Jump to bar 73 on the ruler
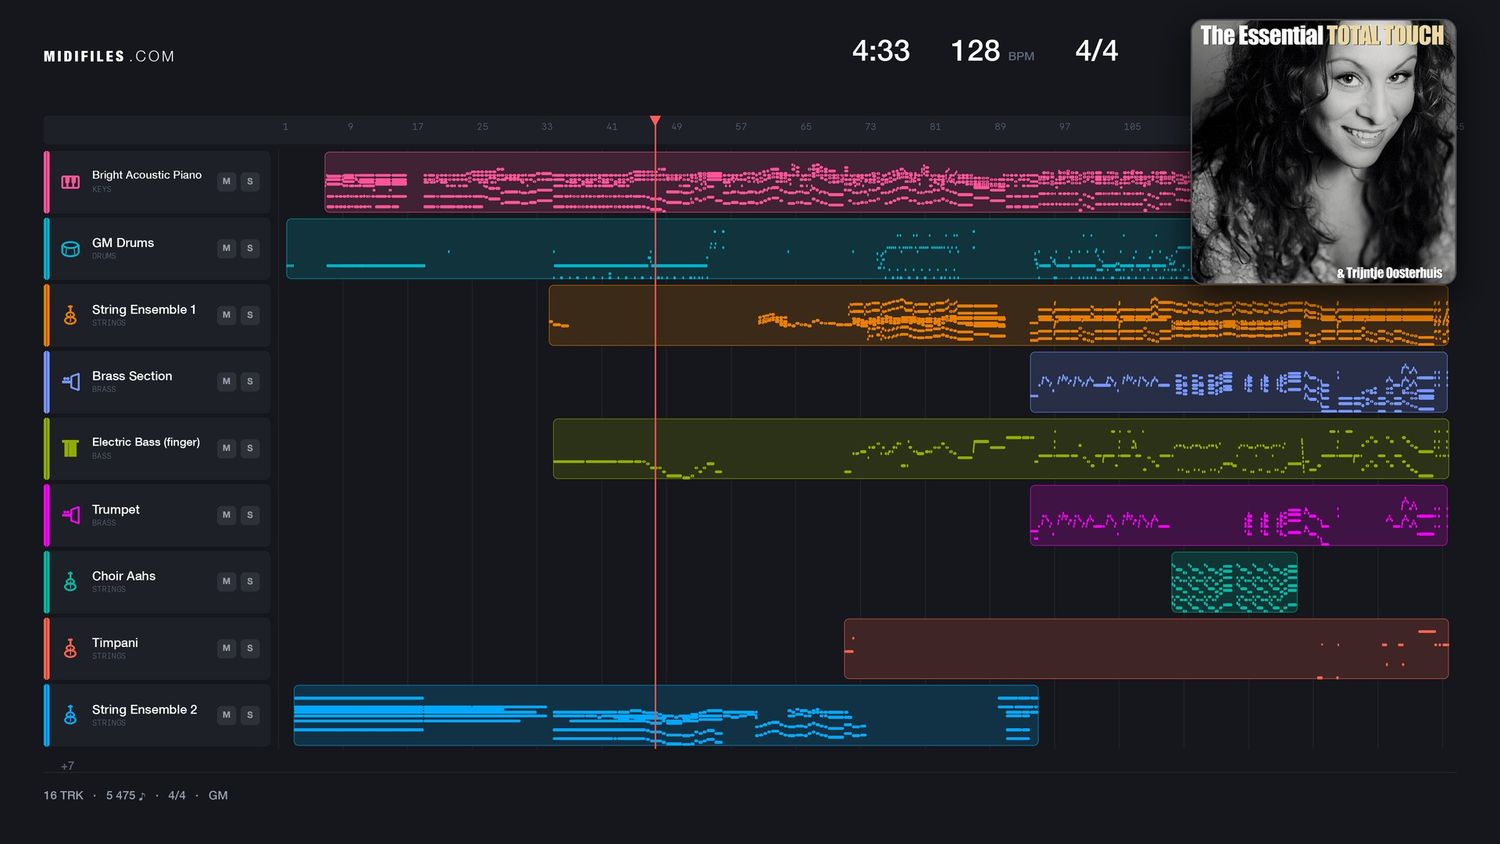This screenshot has height=844, width=1500. pos(870,127)
